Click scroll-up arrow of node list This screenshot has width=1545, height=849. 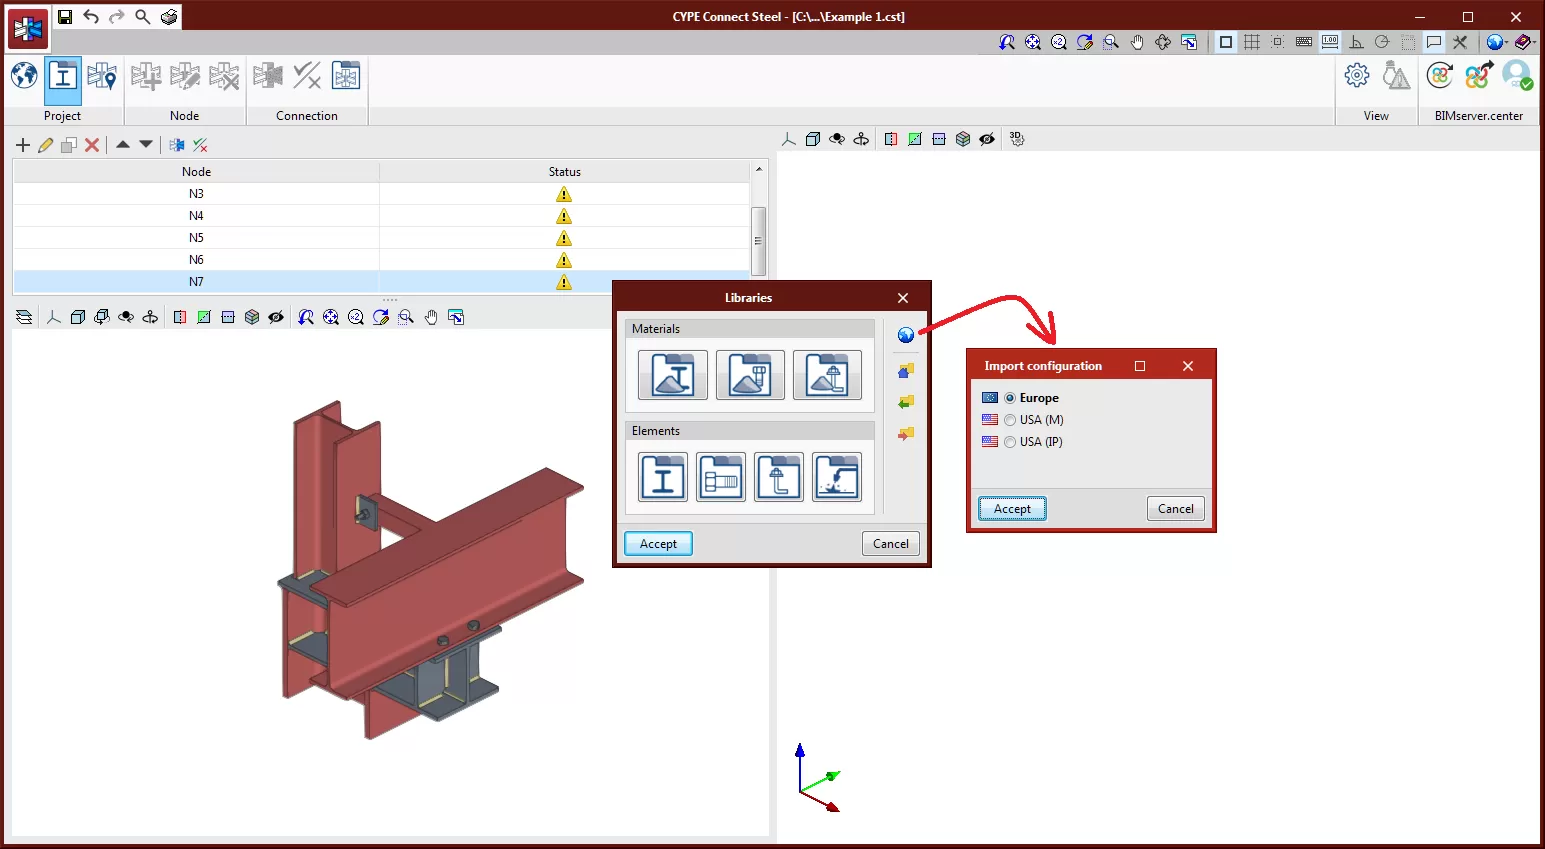pyautogui.click(x=759, y=169)
